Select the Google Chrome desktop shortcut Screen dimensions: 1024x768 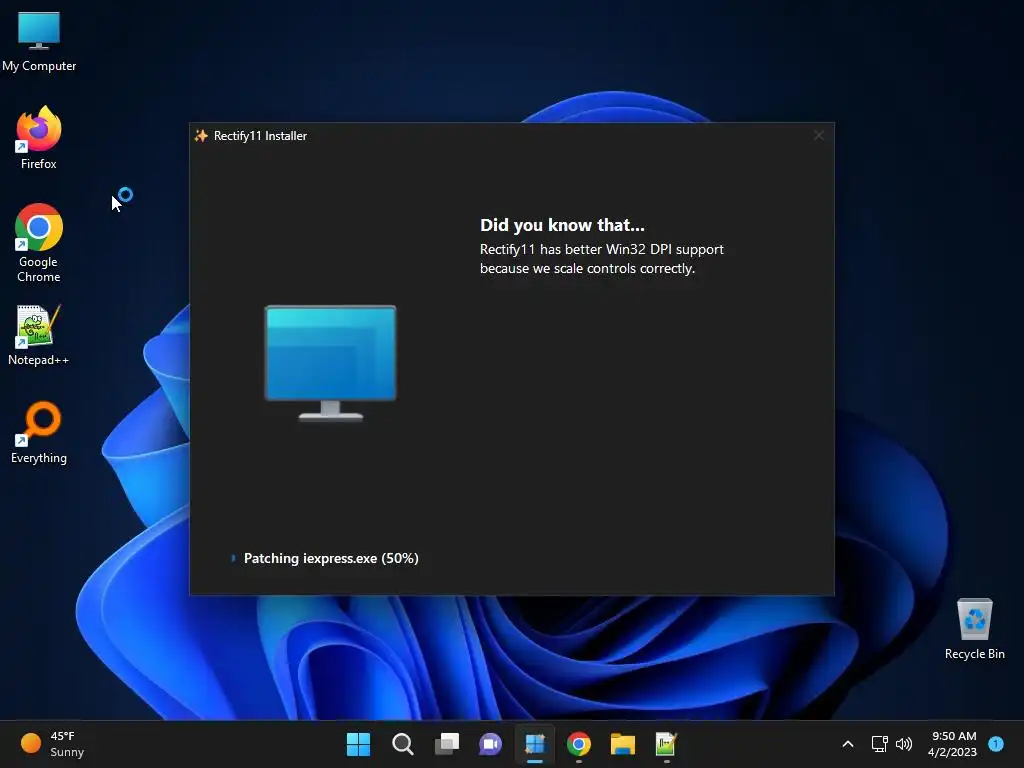click(39, 243)
